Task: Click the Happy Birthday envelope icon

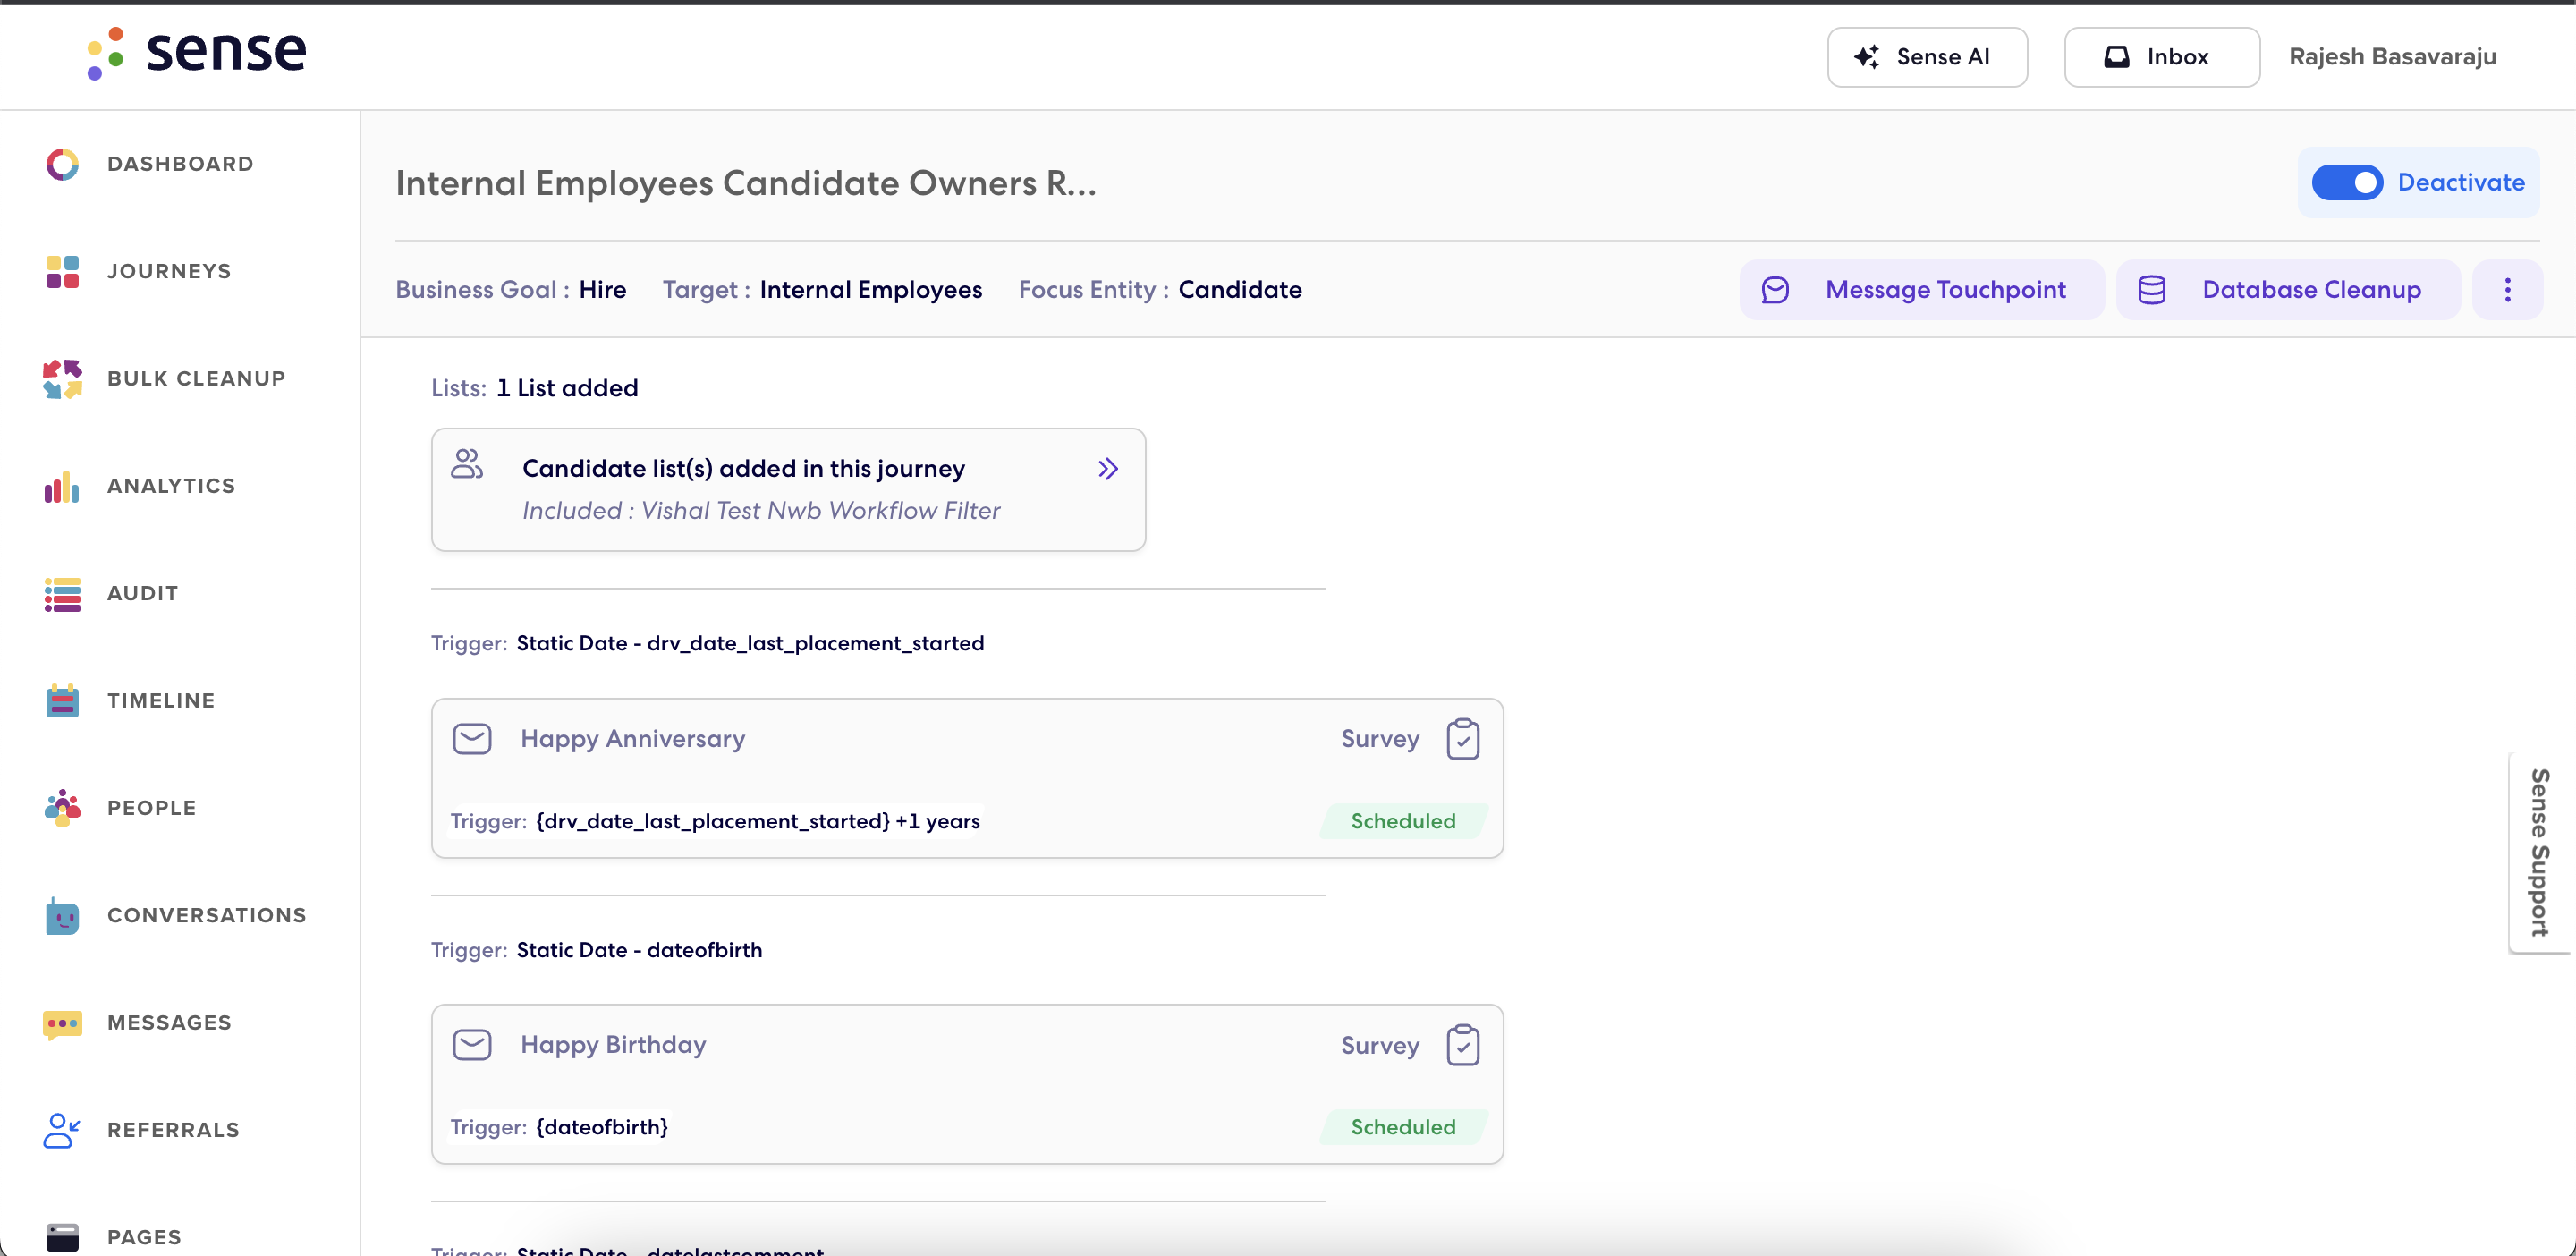Action: 472,1045
